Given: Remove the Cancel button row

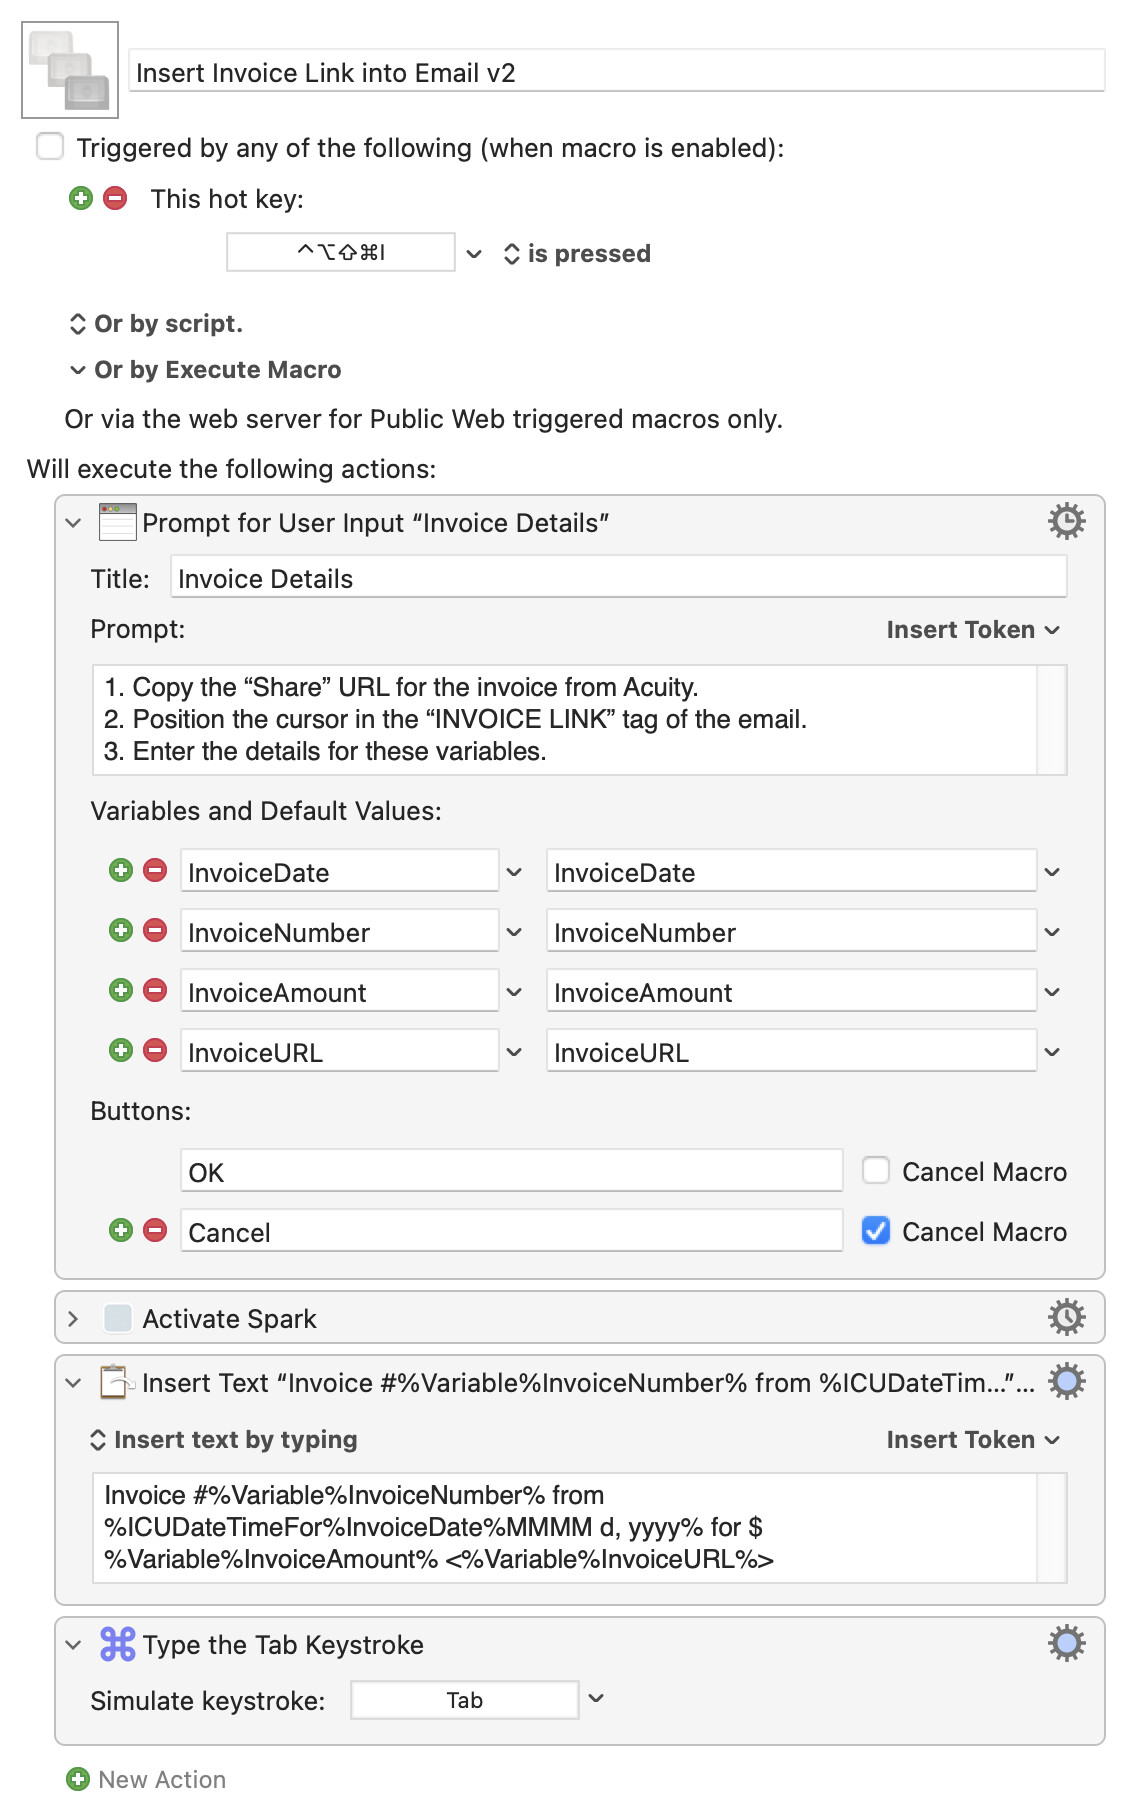Looking at the screenshot, I should [155, 1230].
